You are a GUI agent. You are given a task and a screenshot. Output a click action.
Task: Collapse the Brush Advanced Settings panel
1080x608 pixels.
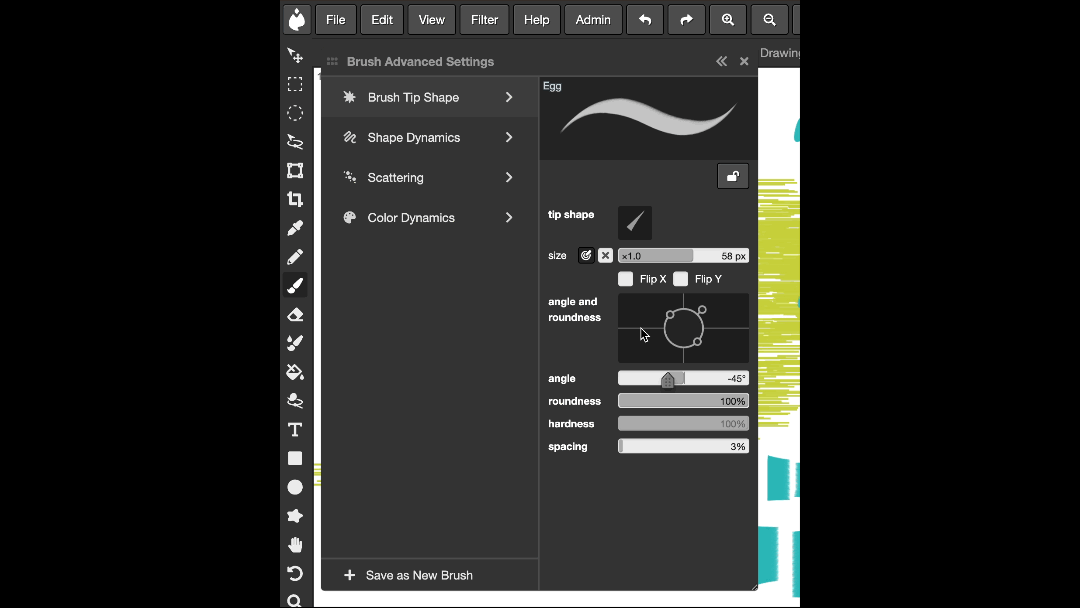click(x=721, y=62)
